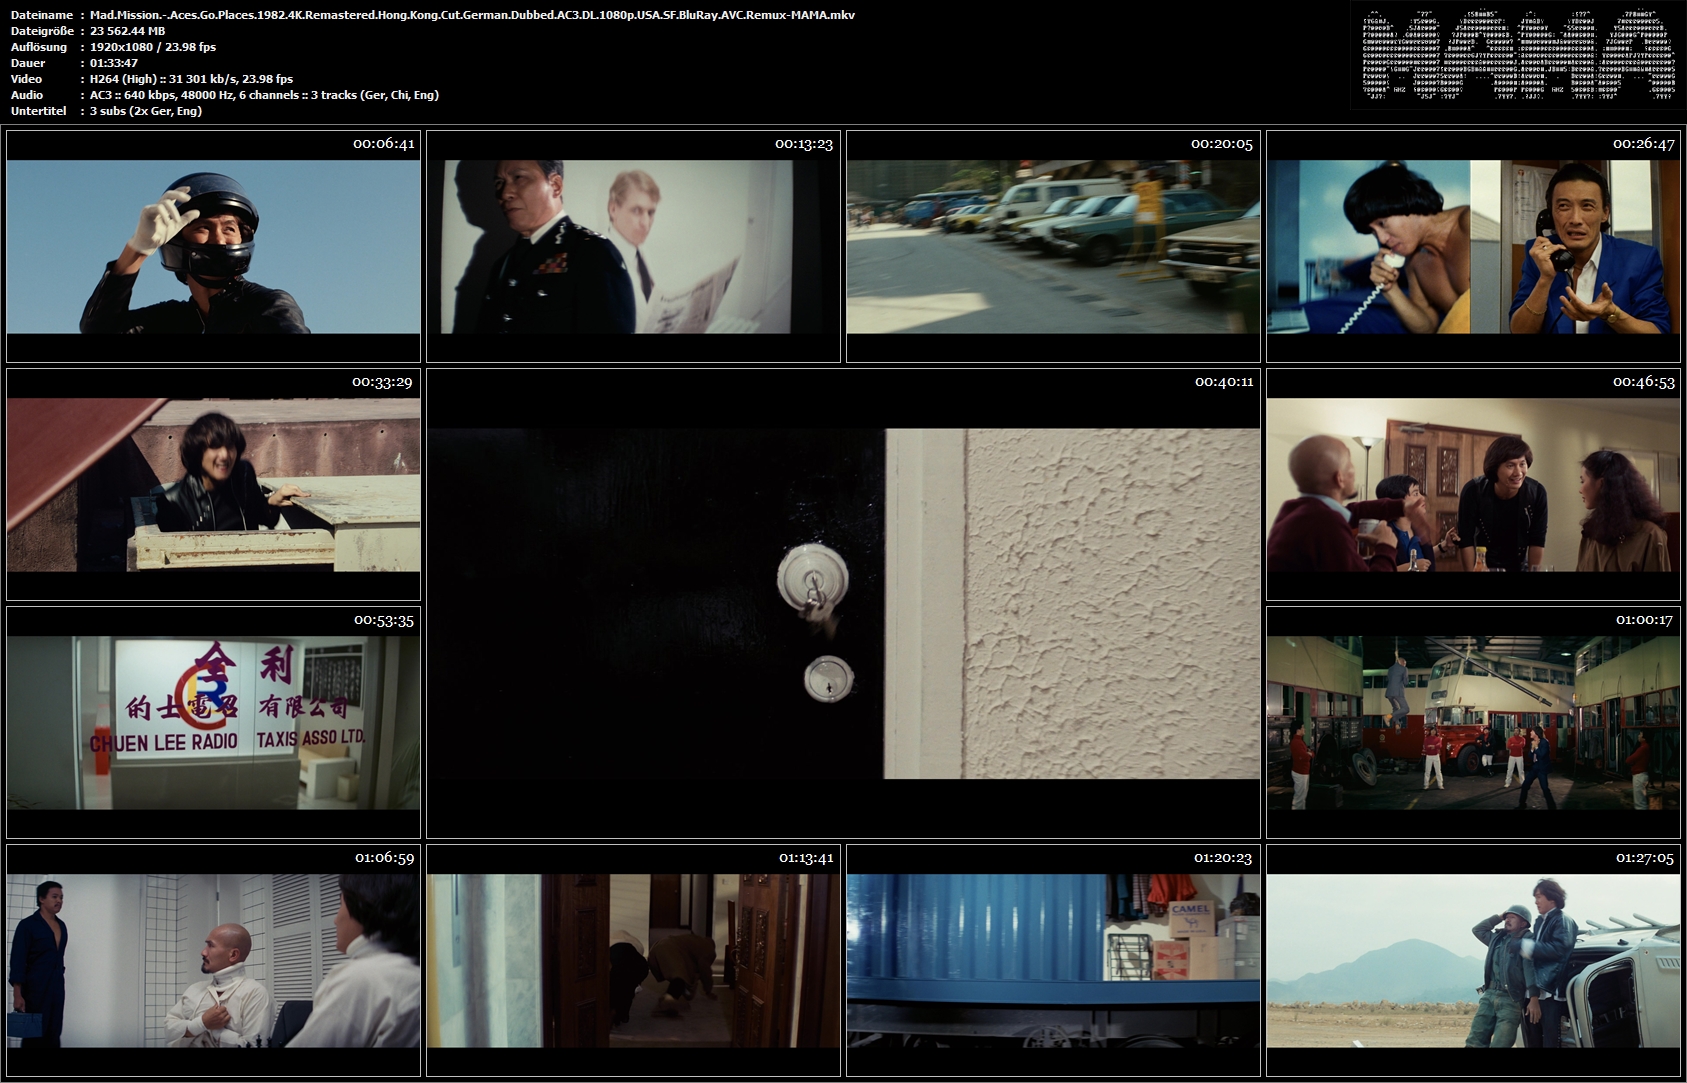
Task: Click the AC3 640 kbps audio info line
Action: 264,95
